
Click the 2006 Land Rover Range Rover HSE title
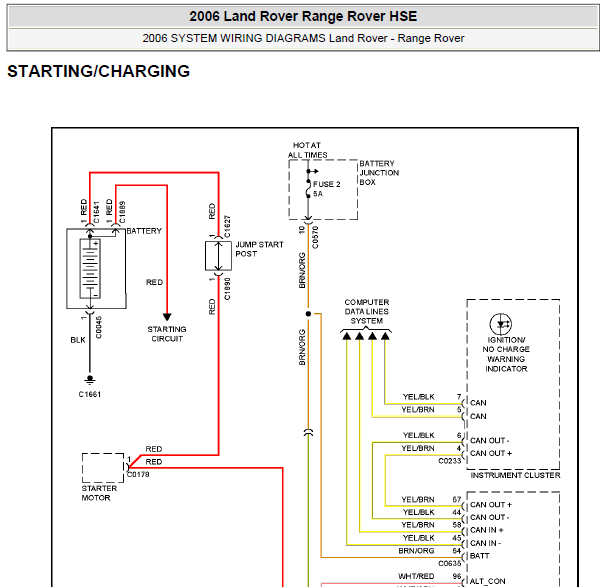point(303,16)
